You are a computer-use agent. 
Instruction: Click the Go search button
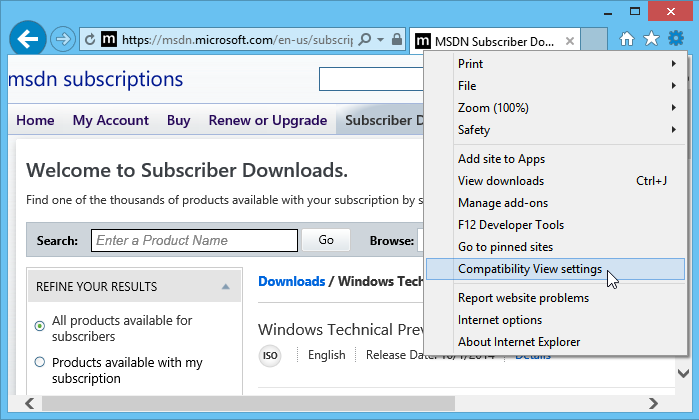pos(326,240)
